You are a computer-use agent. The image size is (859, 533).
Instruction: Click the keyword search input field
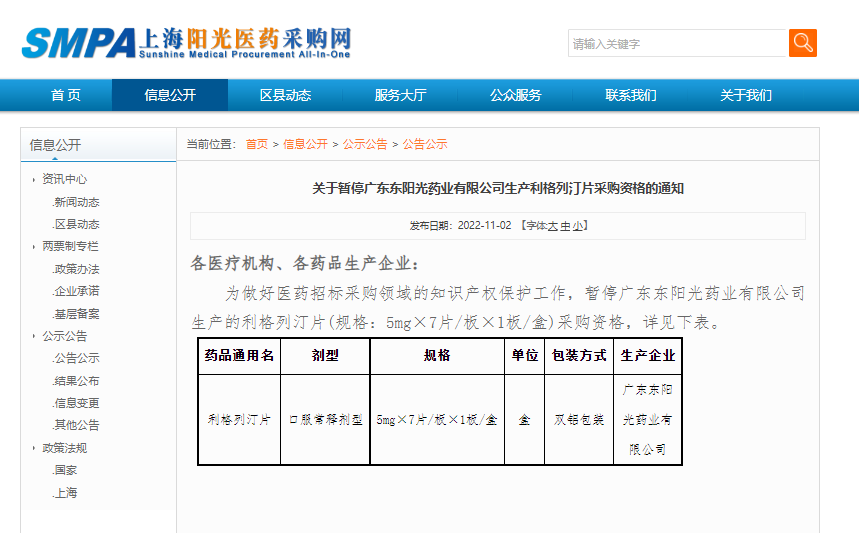(677, 44)
